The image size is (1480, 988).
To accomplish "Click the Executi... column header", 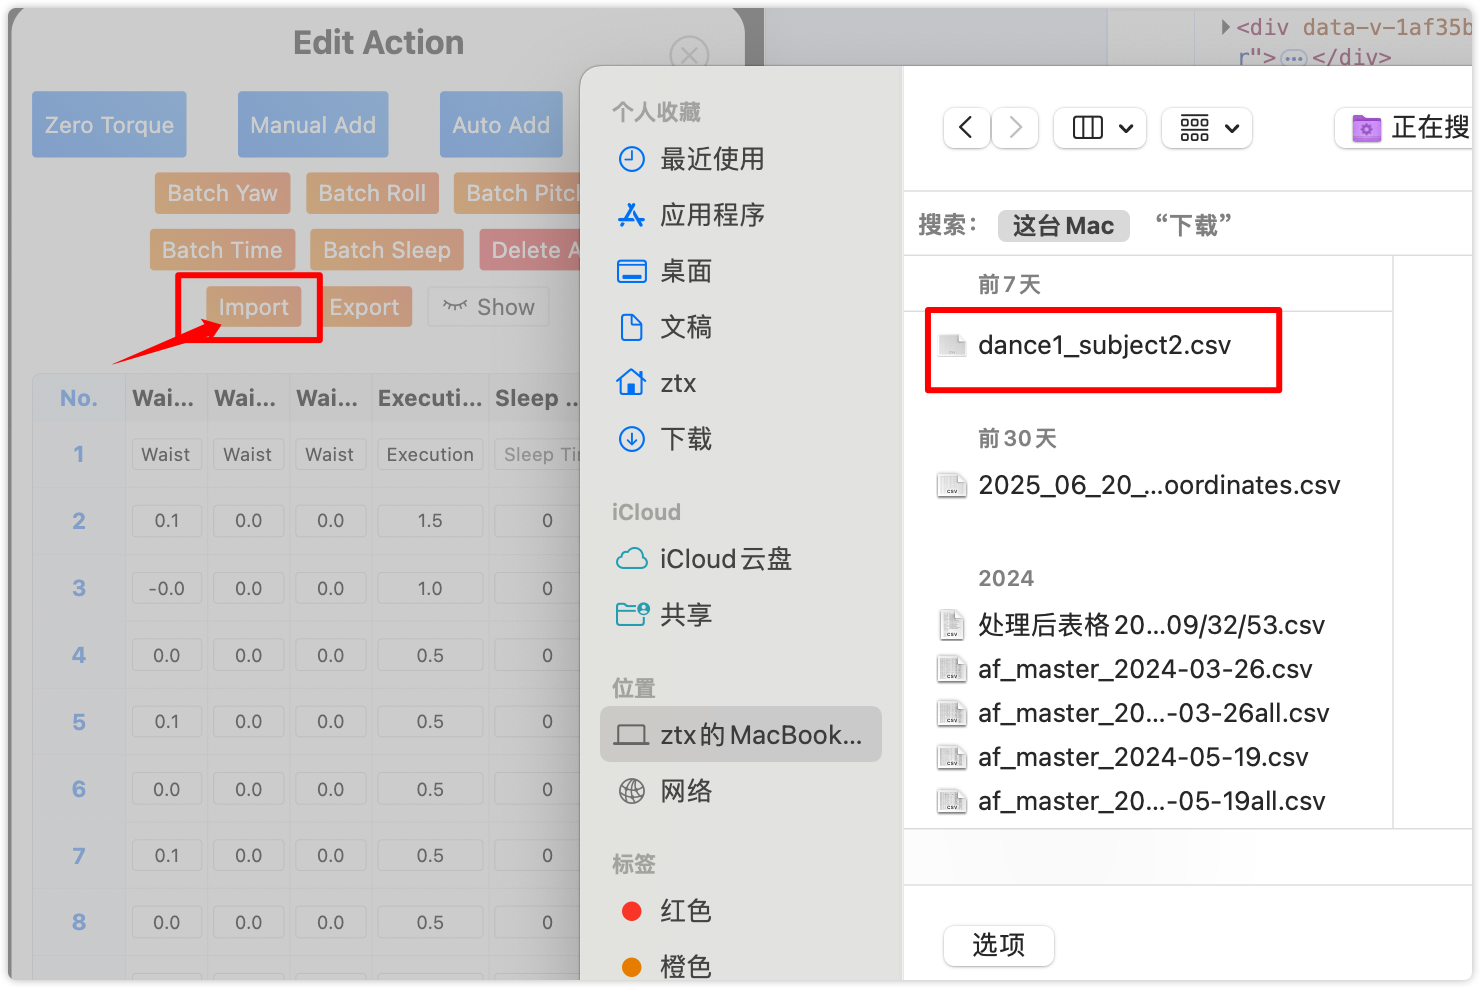I will pyautogui.click(x=430, y=398).
